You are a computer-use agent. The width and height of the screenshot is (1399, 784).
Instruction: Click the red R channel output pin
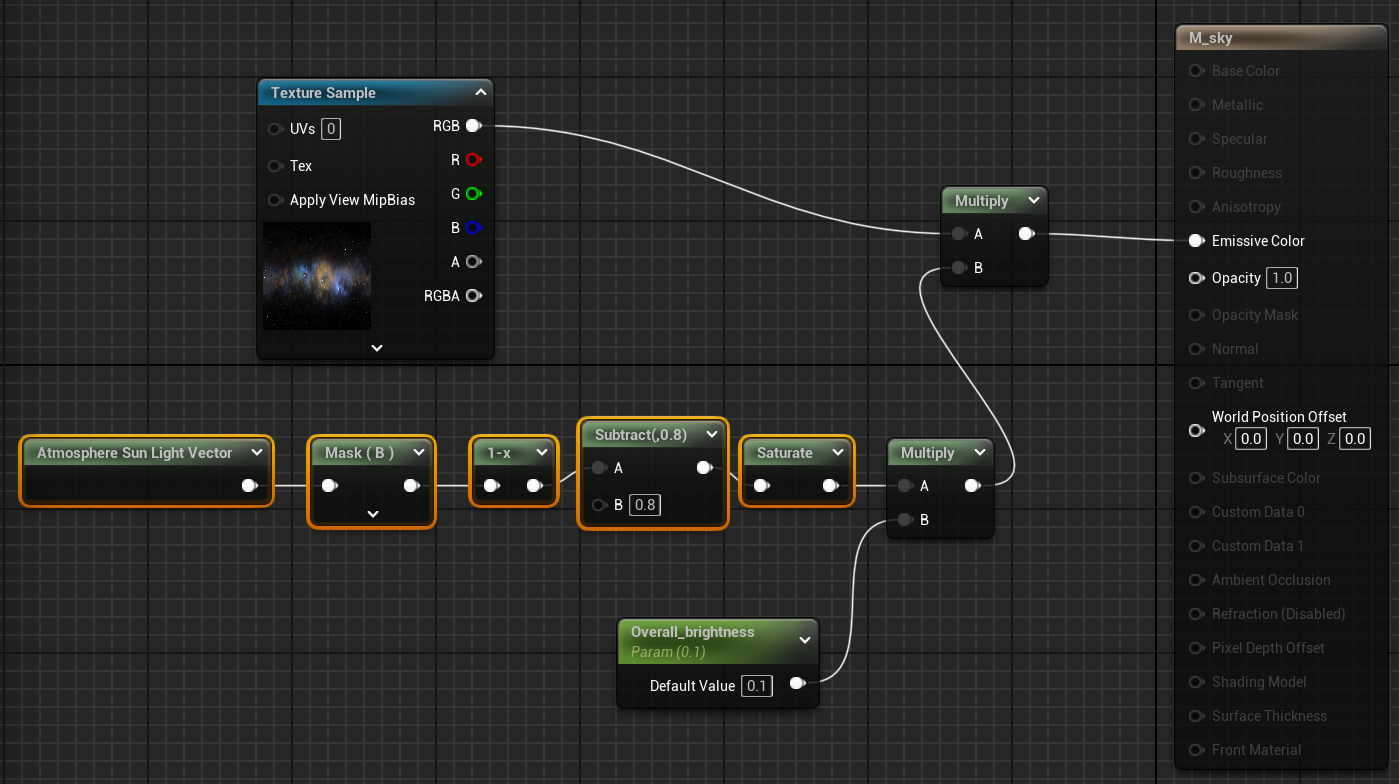pos(473,160)
